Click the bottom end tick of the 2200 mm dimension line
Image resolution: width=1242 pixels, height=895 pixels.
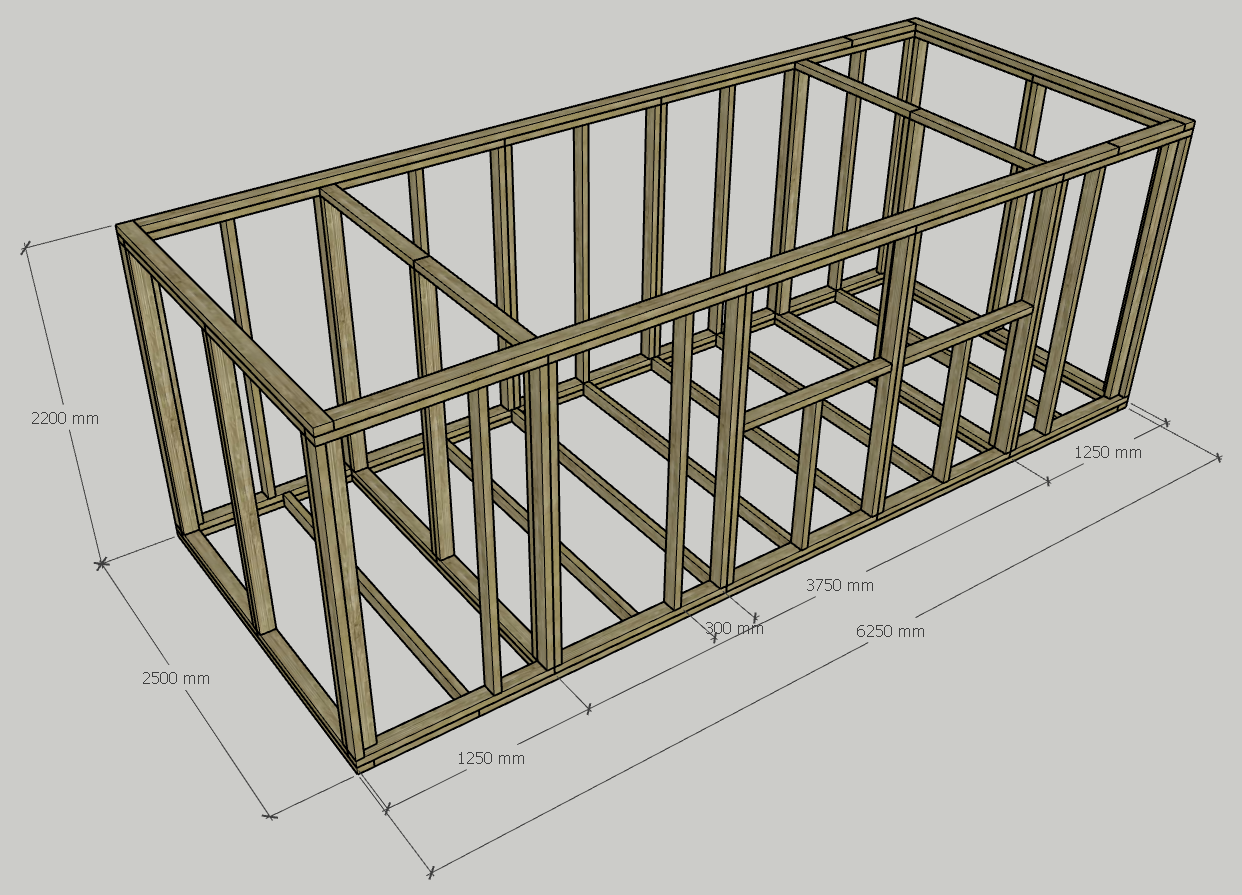point(101,565)
